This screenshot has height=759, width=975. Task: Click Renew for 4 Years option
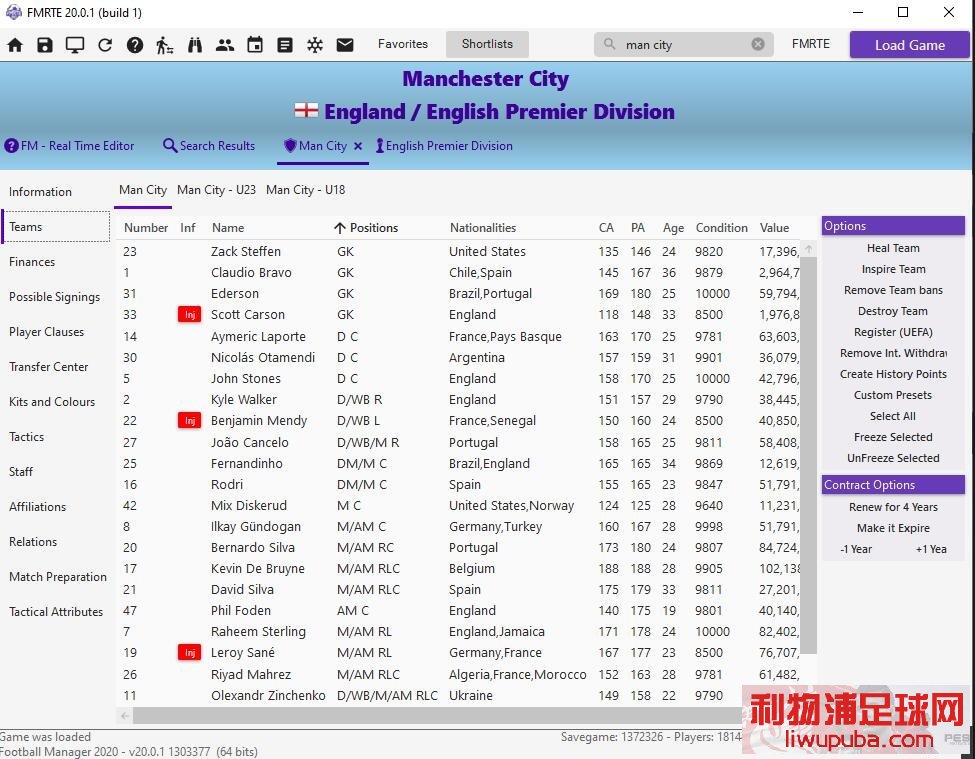(893, 507)
